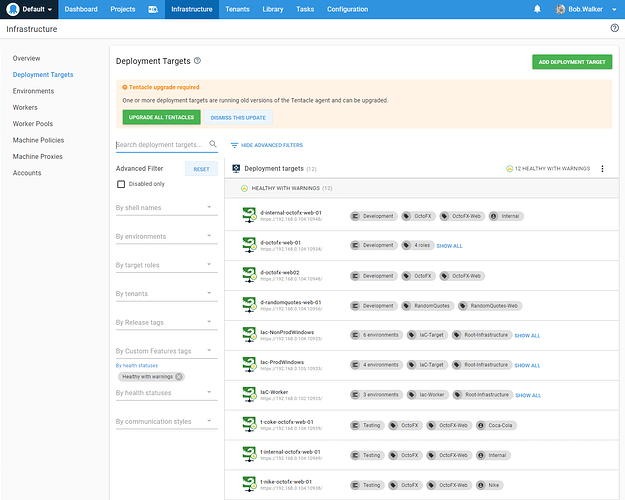
Task: Go to the Dashboard tab
Action: [x=81, y=9]
